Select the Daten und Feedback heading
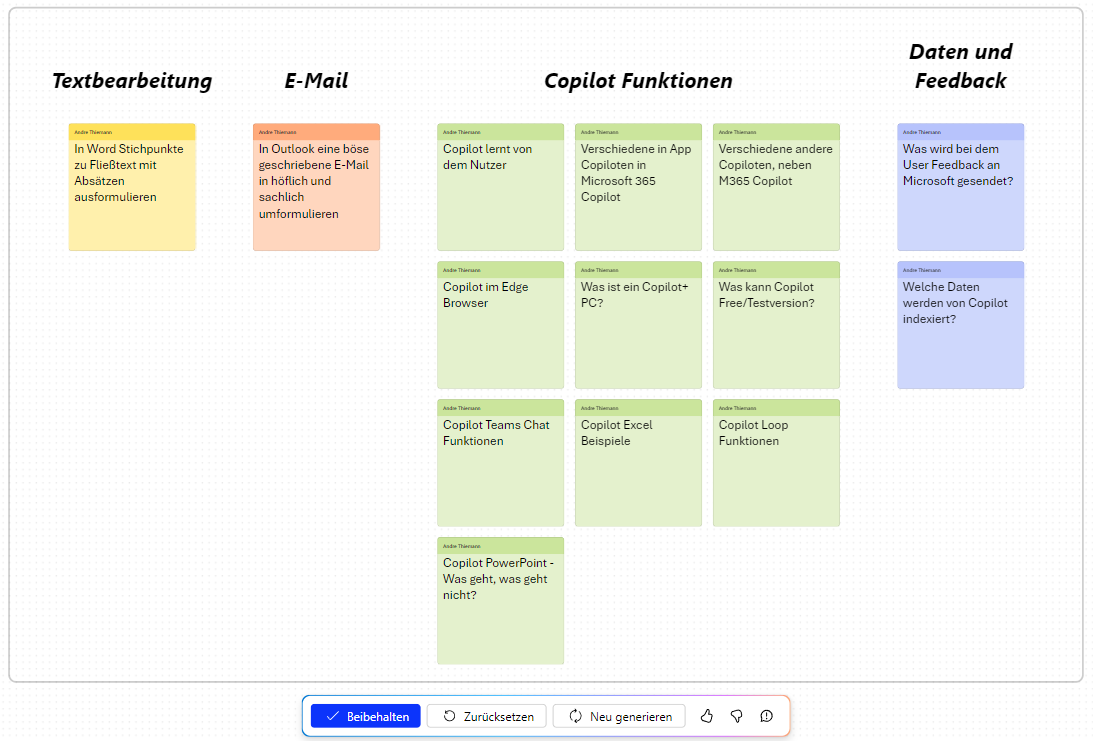1093x741 pixels. pyautogui.click(x=960, y=66)
